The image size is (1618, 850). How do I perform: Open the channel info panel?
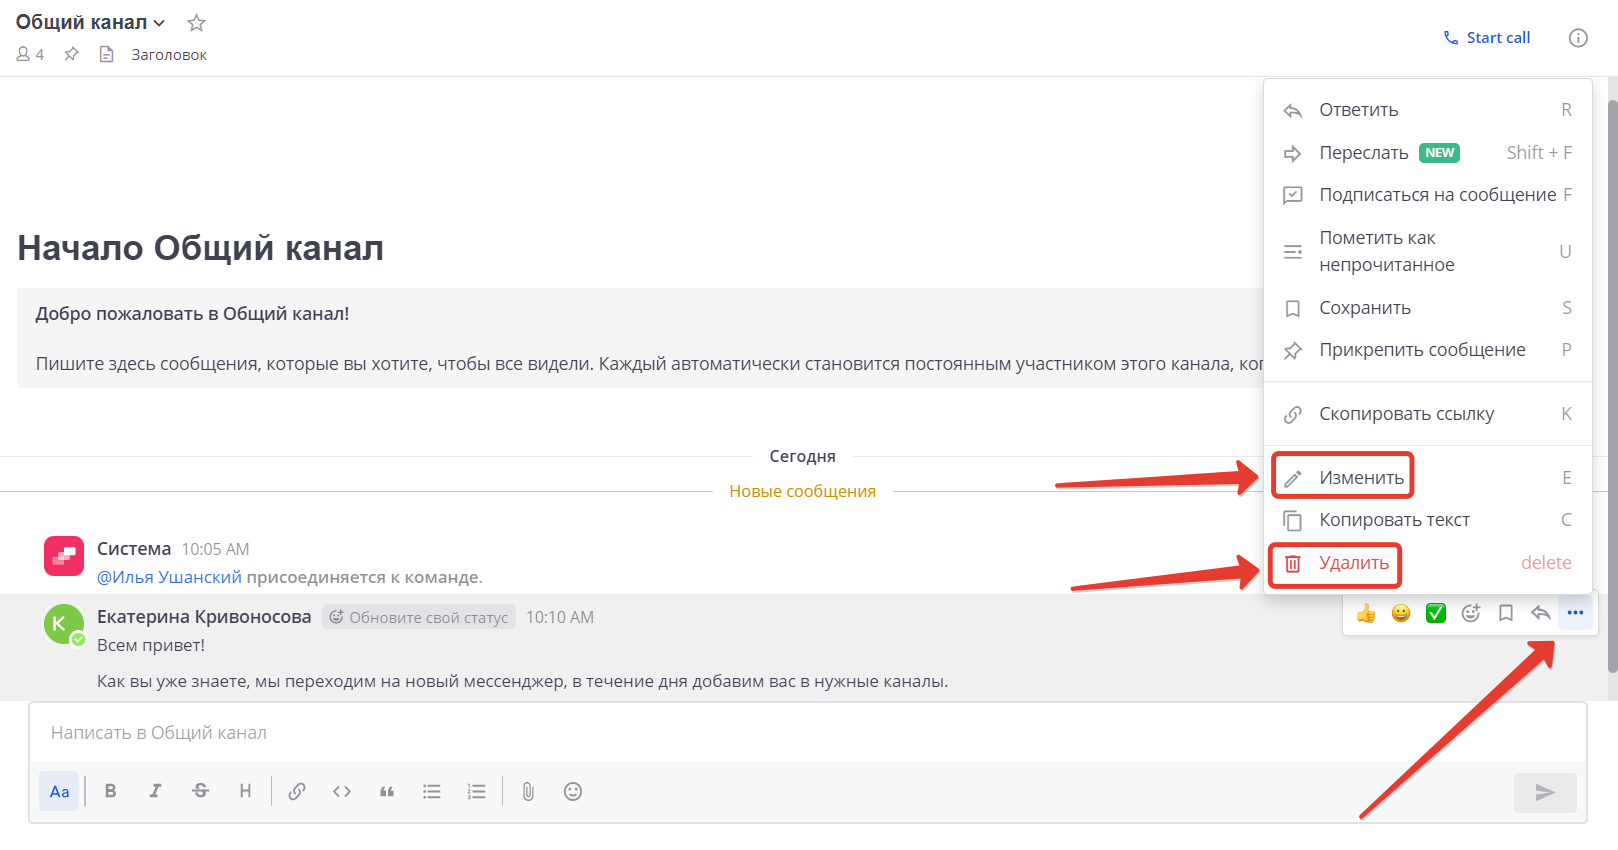pos(1578,38)
